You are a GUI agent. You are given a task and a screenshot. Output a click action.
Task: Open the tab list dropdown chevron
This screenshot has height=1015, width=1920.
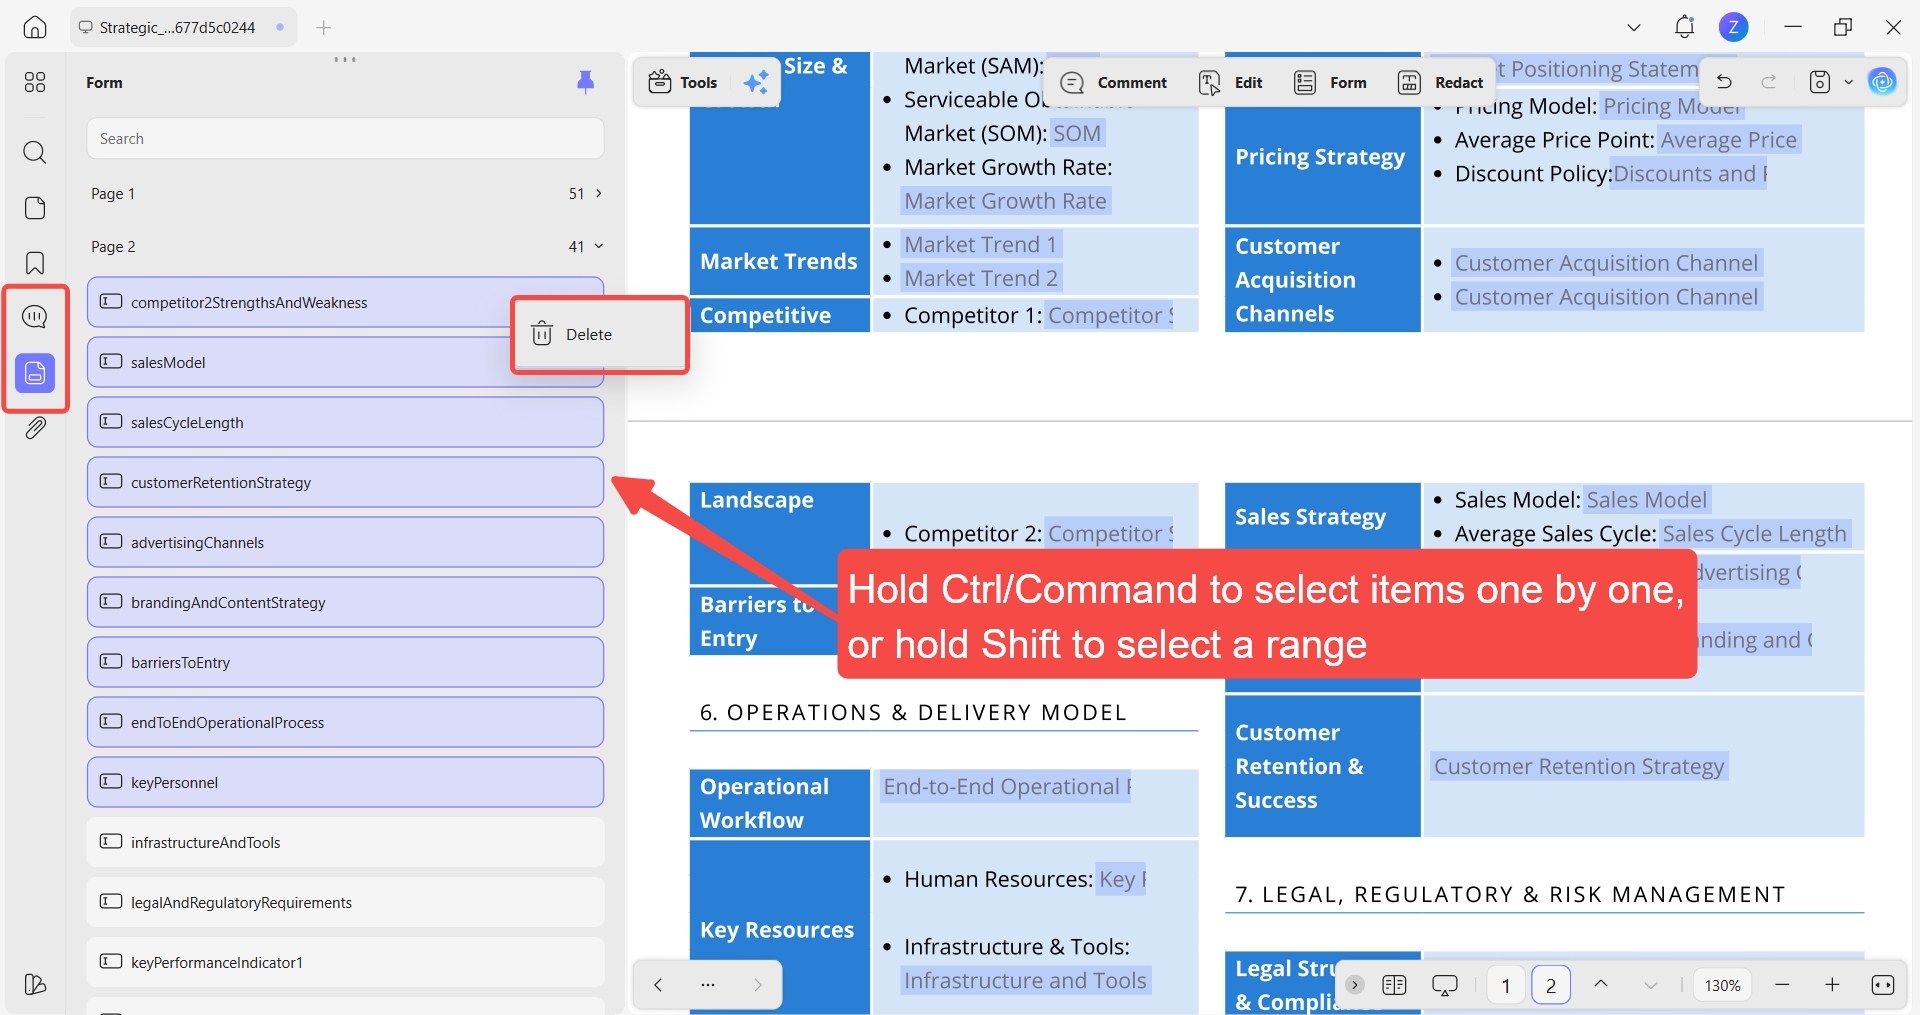point(1634,27)
